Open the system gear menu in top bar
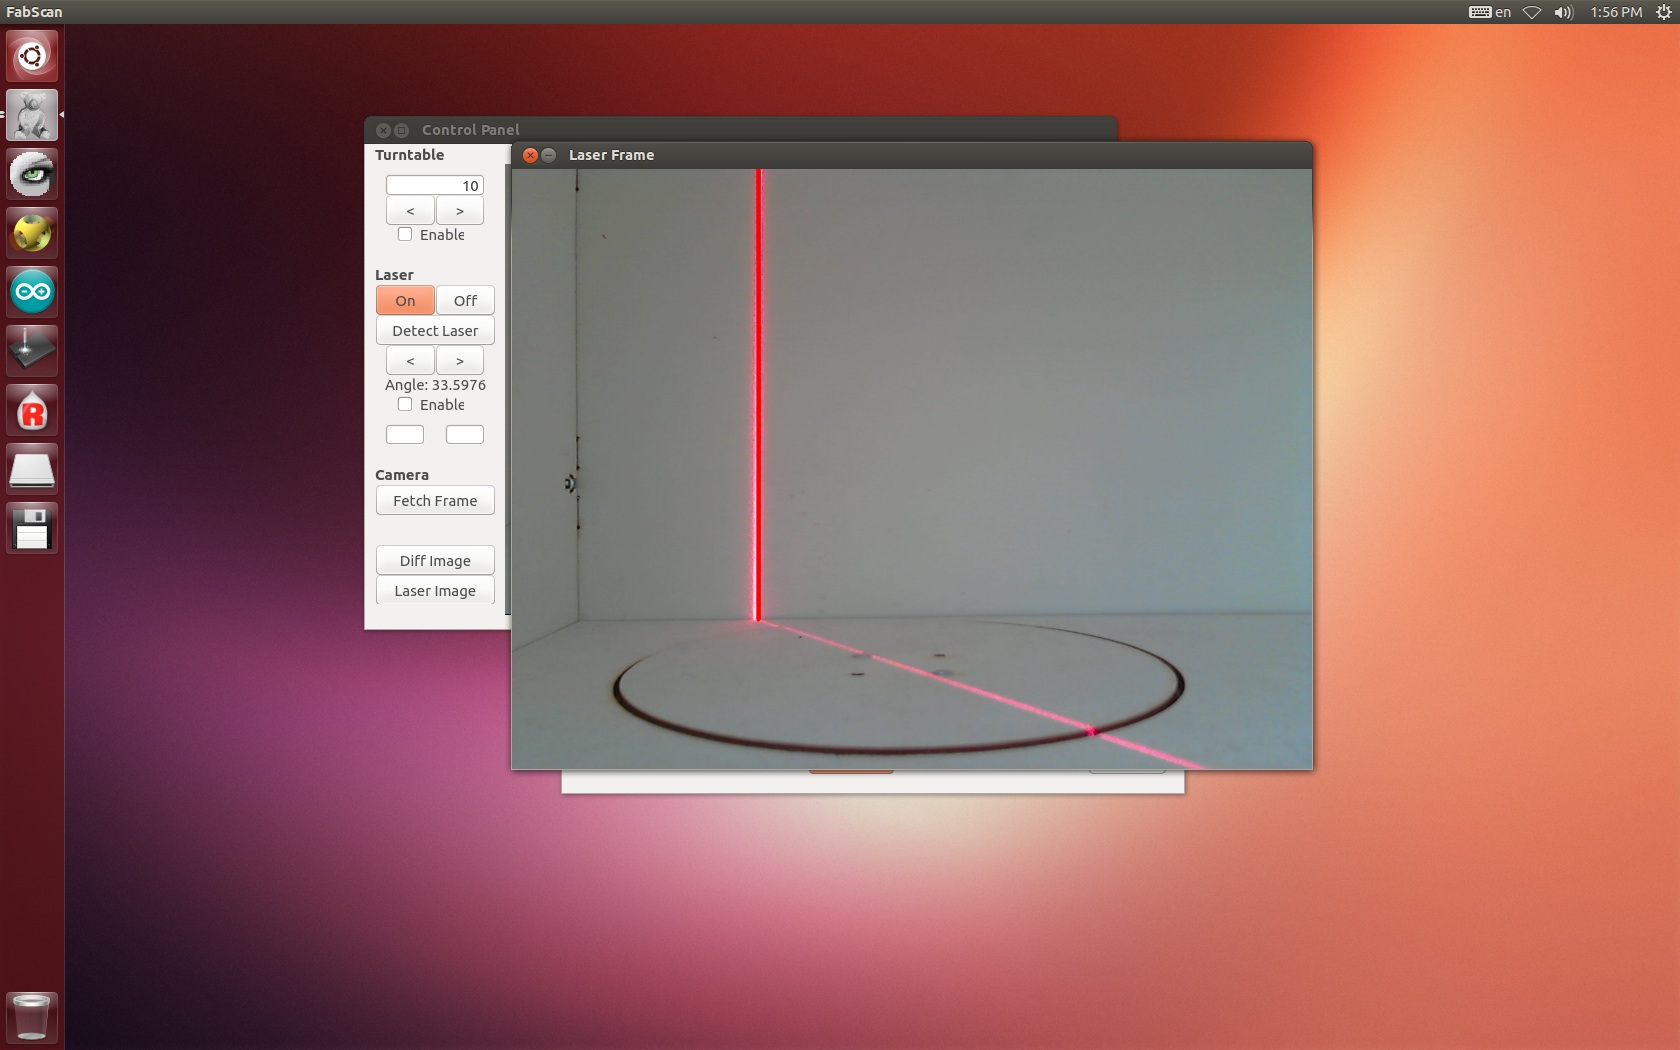The height and width of the screenshot is (1050, 1680). [1663, 12]
